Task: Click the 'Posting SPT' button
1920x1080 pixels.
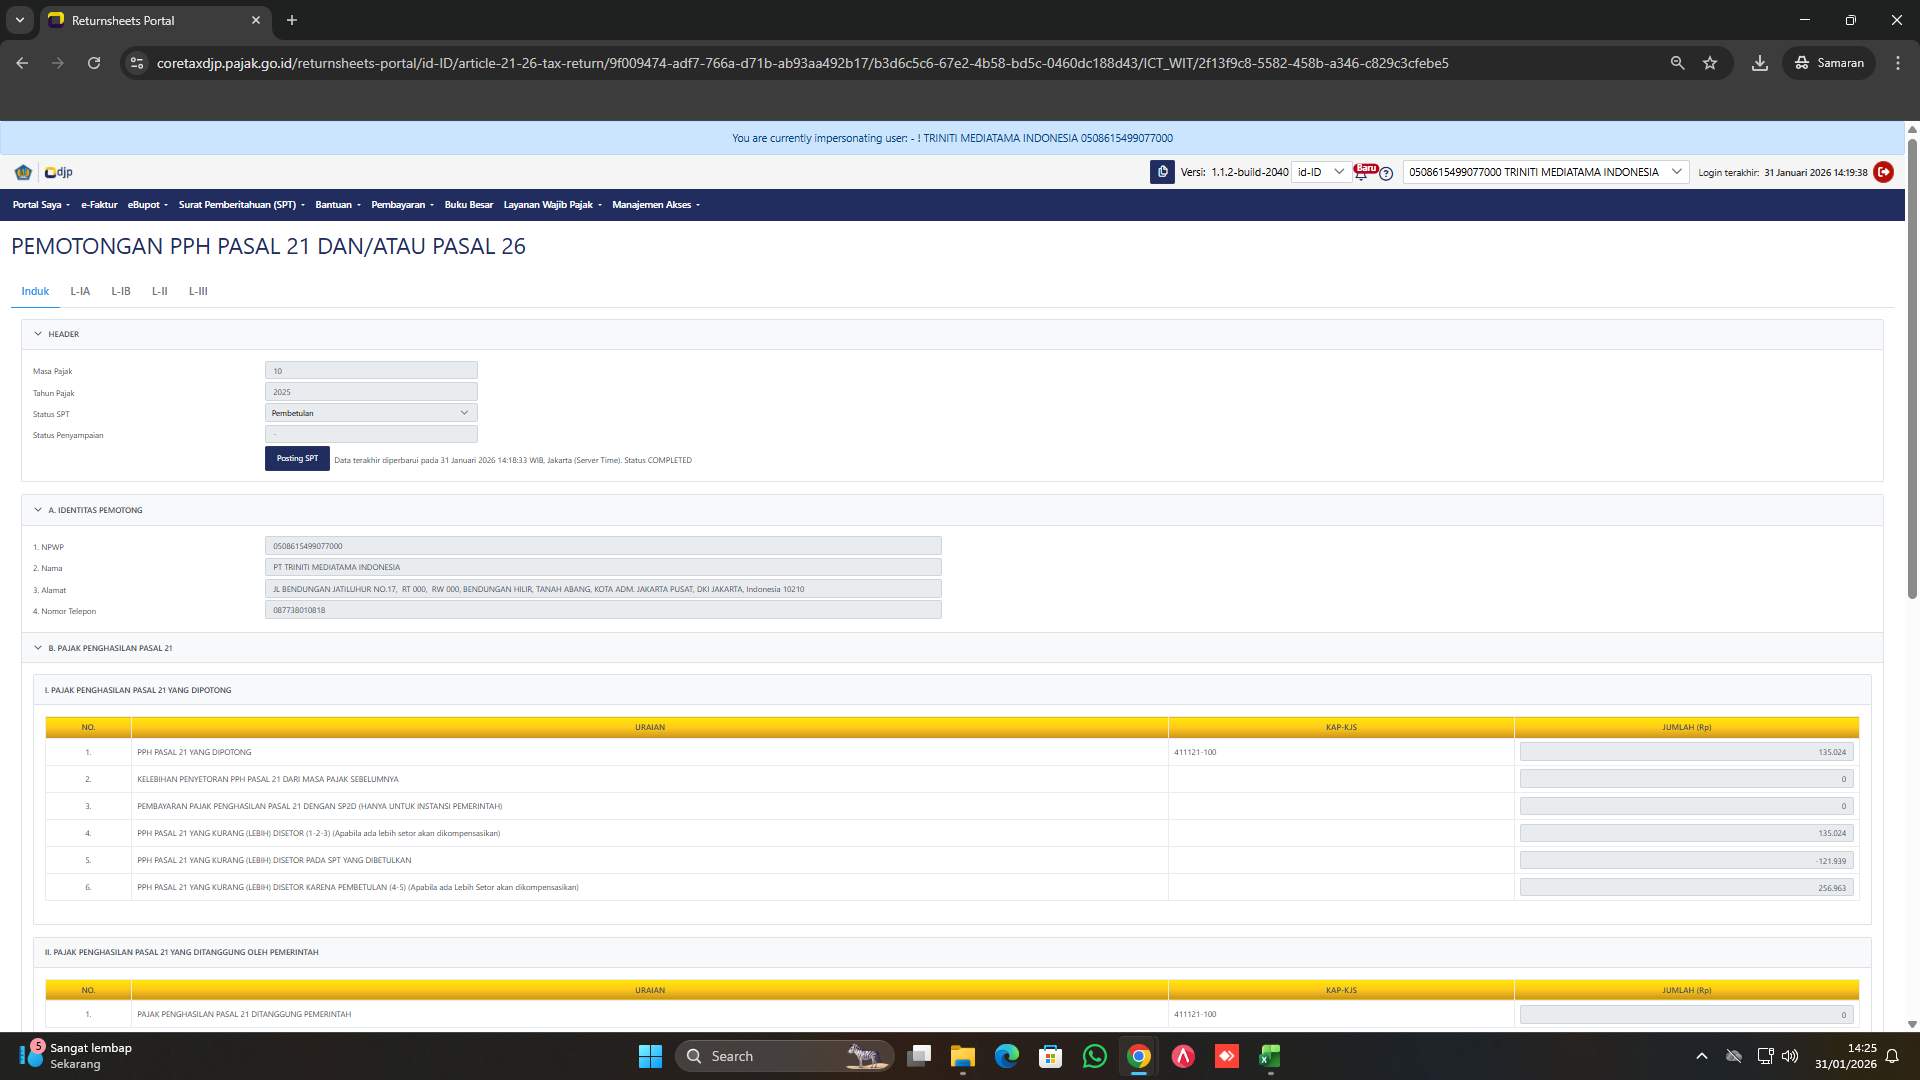Action: 296,458
